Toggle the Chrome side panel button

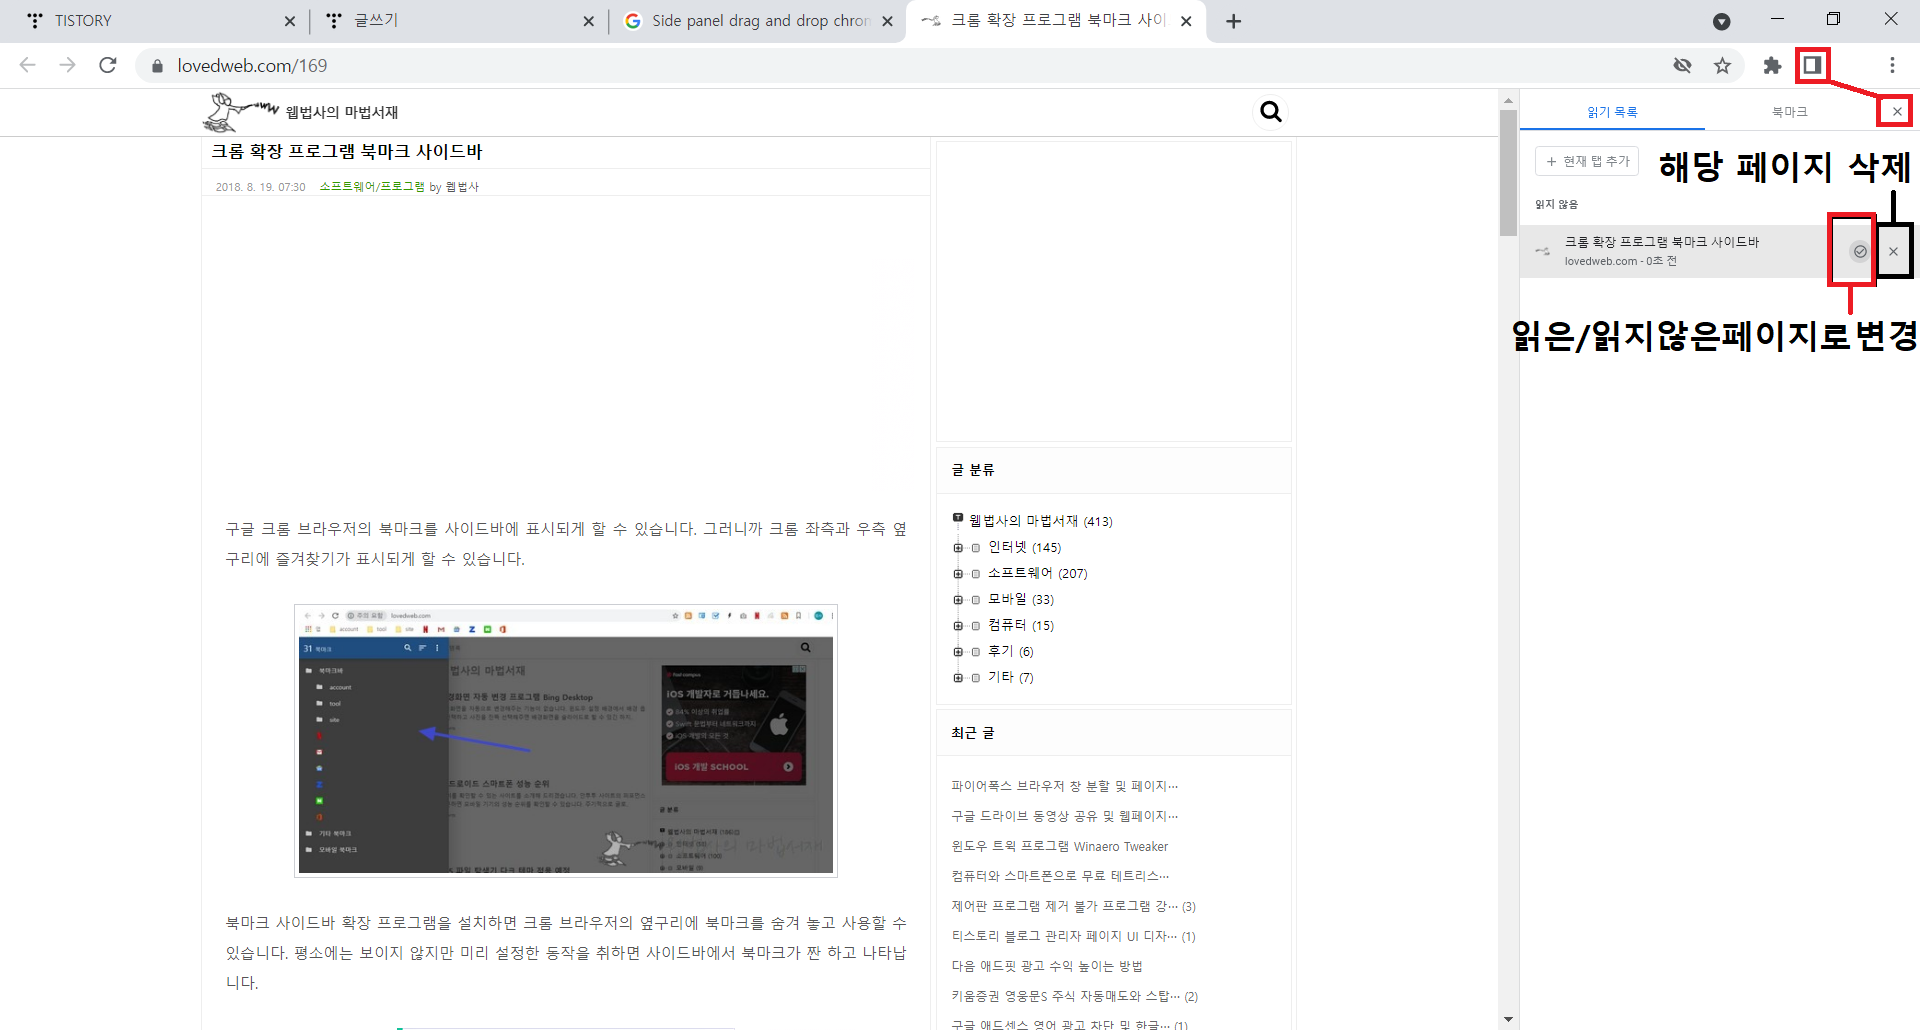1812,65
